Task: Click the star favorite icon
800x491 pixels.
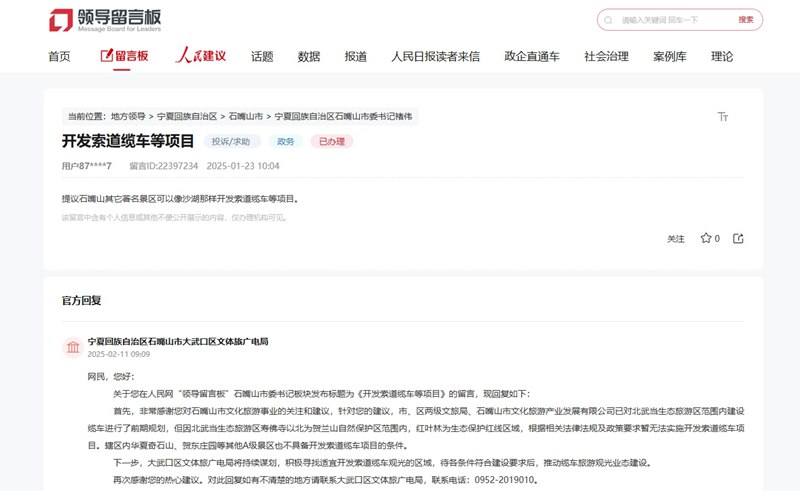Action: pyautogui.click(x=705, y=238)
